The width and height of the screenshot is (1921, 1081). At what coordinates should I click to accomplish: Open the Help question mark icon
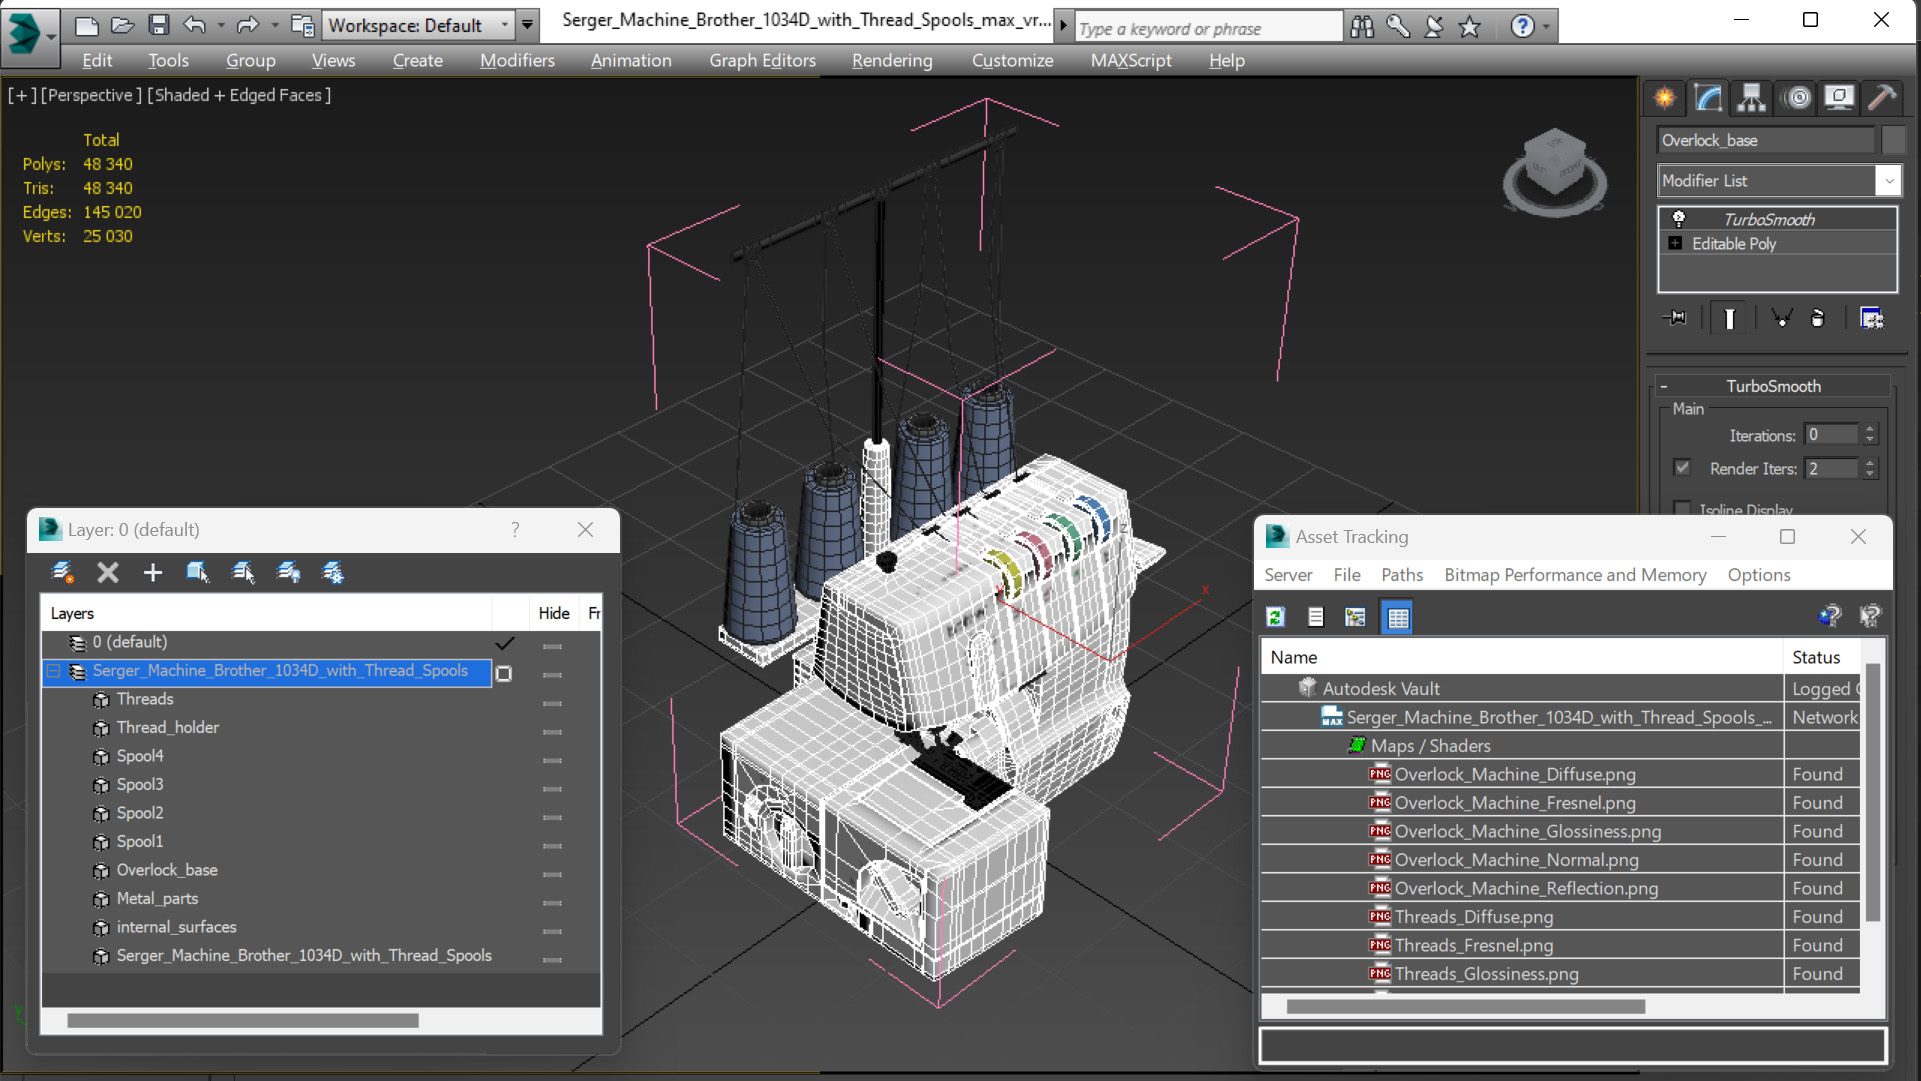pyautogui.click(x=1522, y=27)
